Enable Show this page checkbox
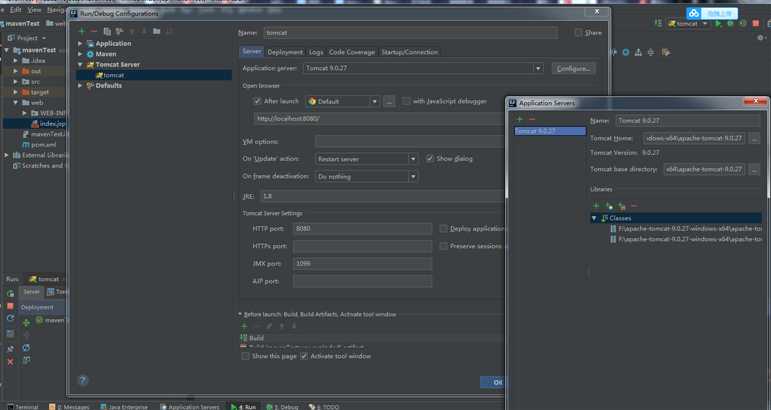This screenshot has height=410, width=771. pyautogui.click(x=245, y=356)
